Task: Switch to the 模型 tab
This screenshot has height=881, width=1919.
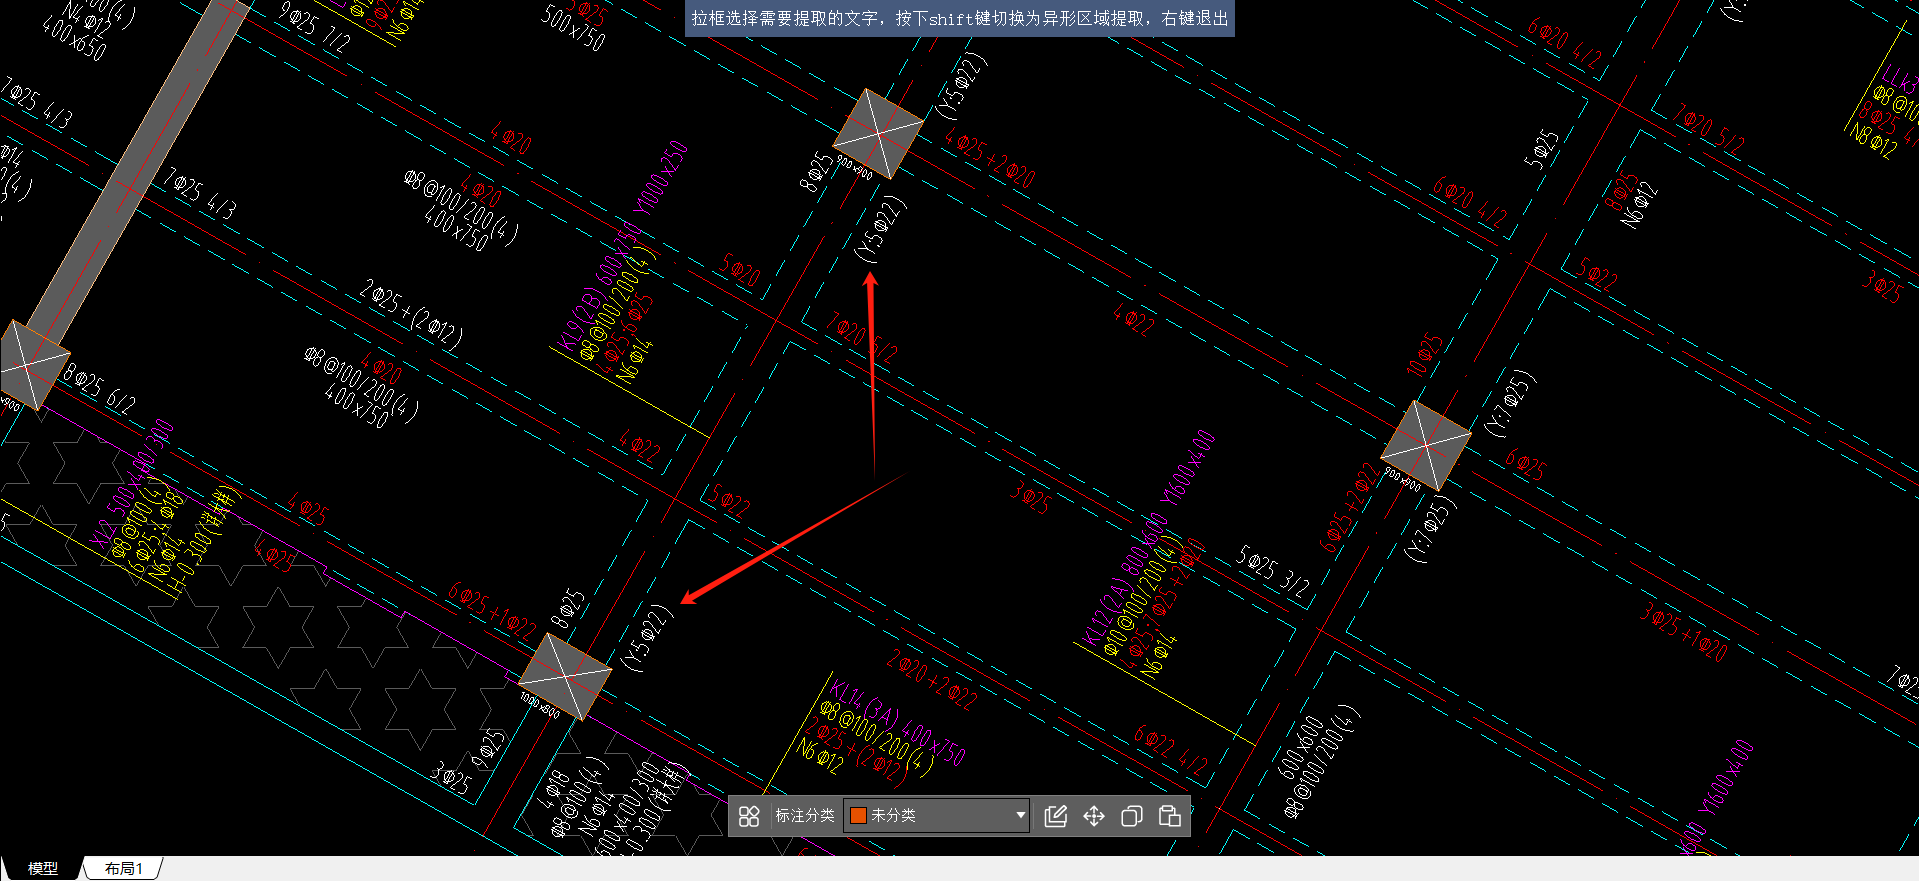Action: click(42, 868)
